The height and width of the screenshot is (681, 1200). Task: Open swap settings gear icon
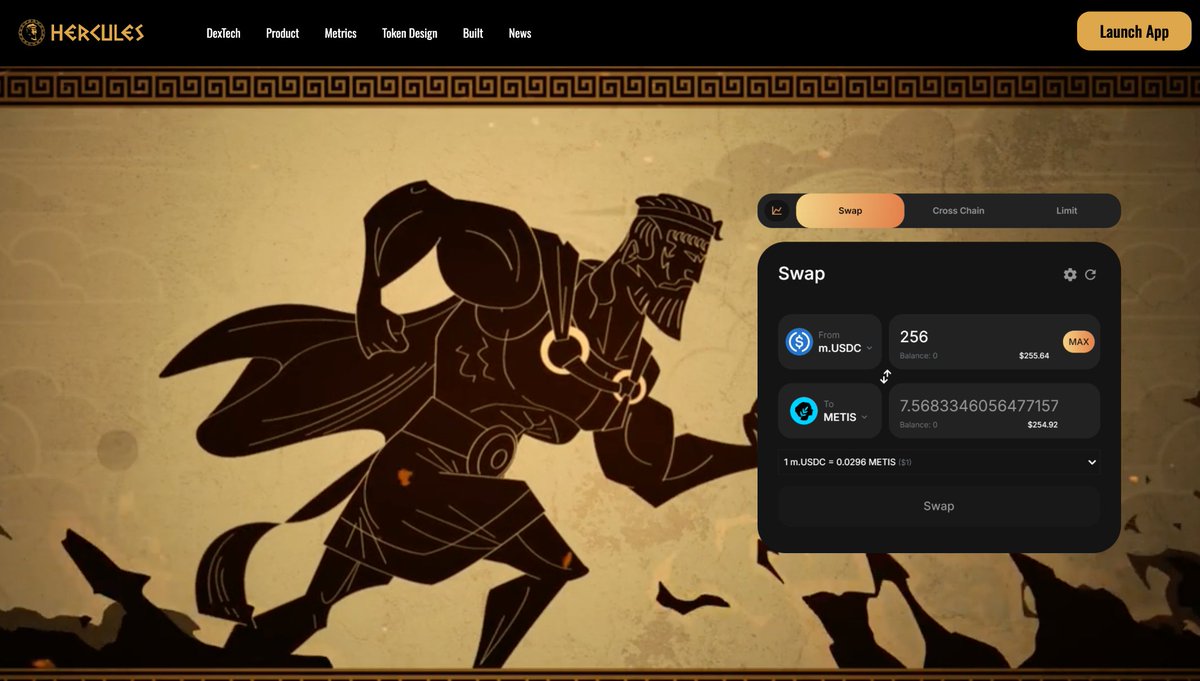pyautogui.click(x=1070, y=274)
